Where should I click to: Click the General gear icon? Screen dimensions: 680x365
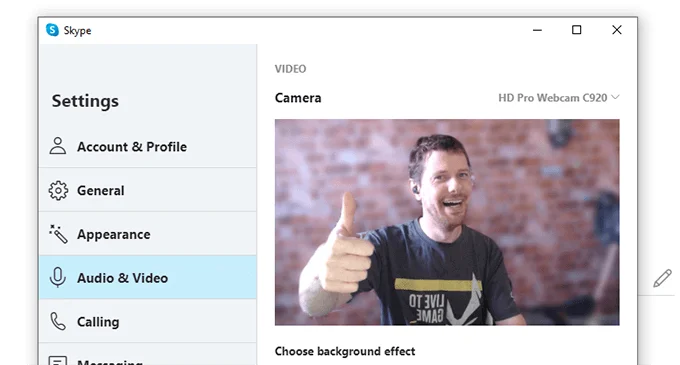pos(58,190)
